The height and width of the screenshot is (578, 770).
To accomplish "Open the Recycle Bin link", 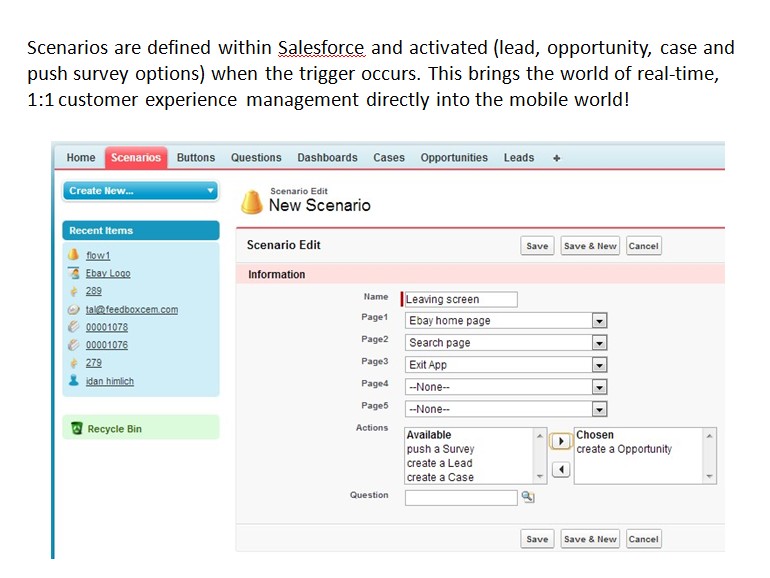I will (x=114, y=429).
